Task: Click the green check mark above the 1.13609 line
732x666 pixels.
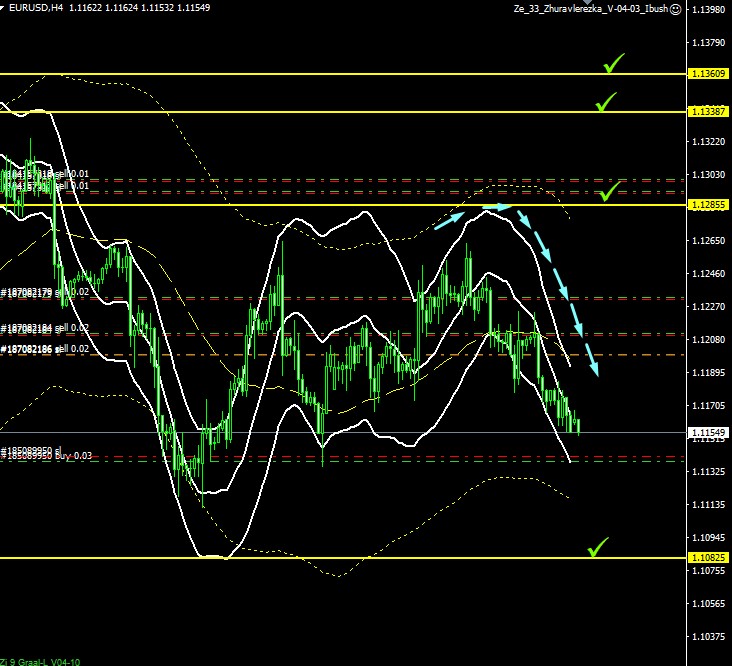Action: click(614, 64)
